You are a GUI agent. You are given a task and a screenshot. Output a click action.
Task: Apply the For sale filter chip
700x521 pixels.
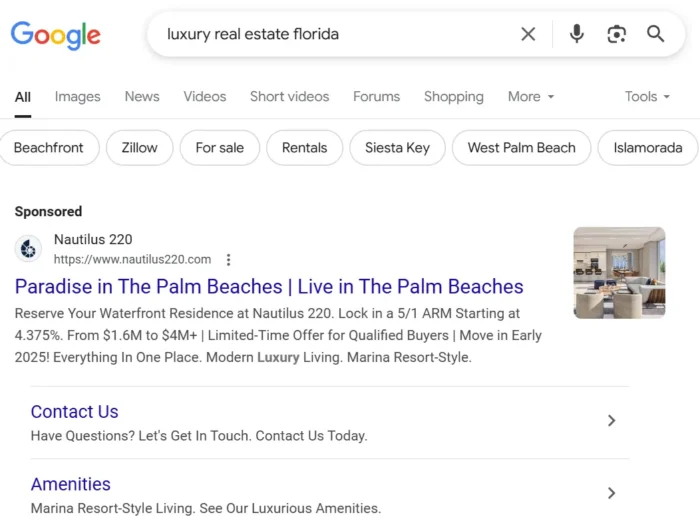point(220,148)
